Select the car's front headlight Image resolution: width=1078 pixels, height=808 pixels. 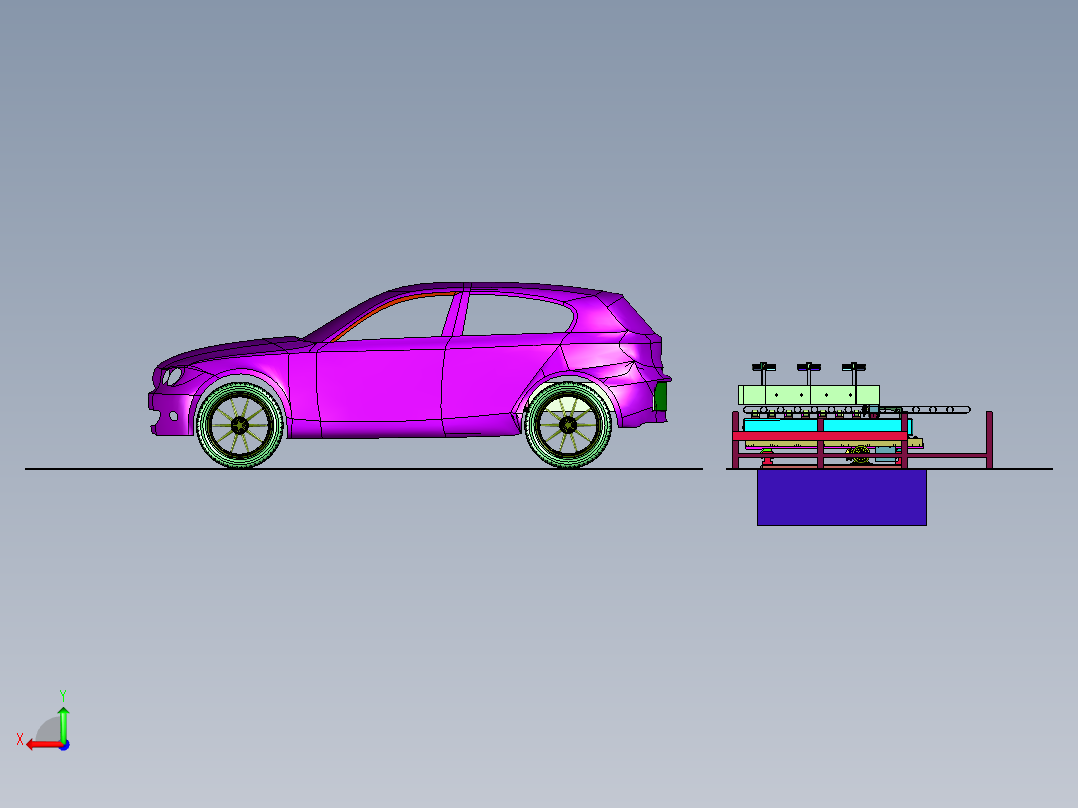[172, 377]
